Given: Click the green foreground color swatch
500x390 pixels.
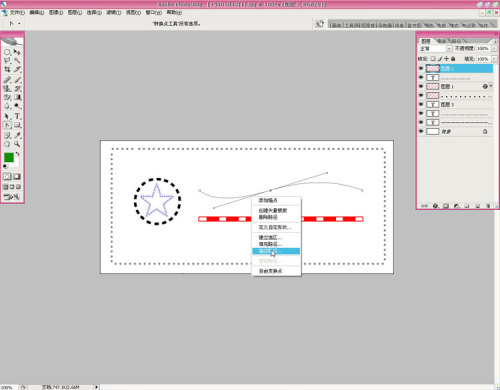Looking at the screenshot, I should pos(9,157).
